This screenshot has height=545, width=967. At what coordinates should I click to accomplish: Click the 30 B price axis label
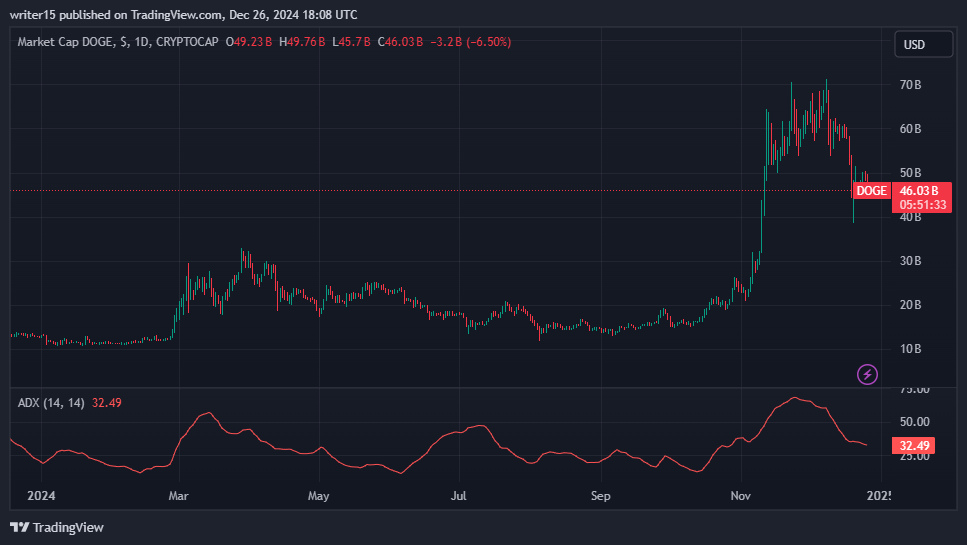pyautogui.click(x=910, y=261)
